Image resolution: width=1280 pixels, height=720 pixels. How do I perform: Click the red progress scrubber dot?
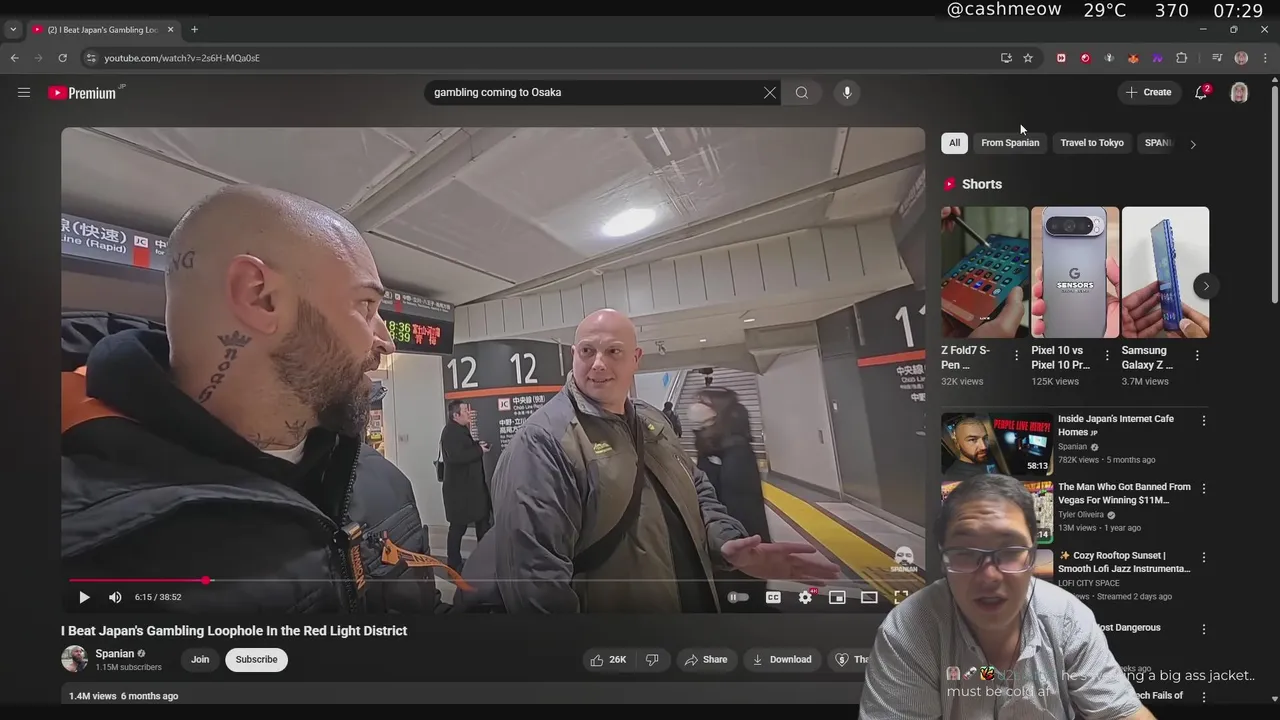coord(206,580)
